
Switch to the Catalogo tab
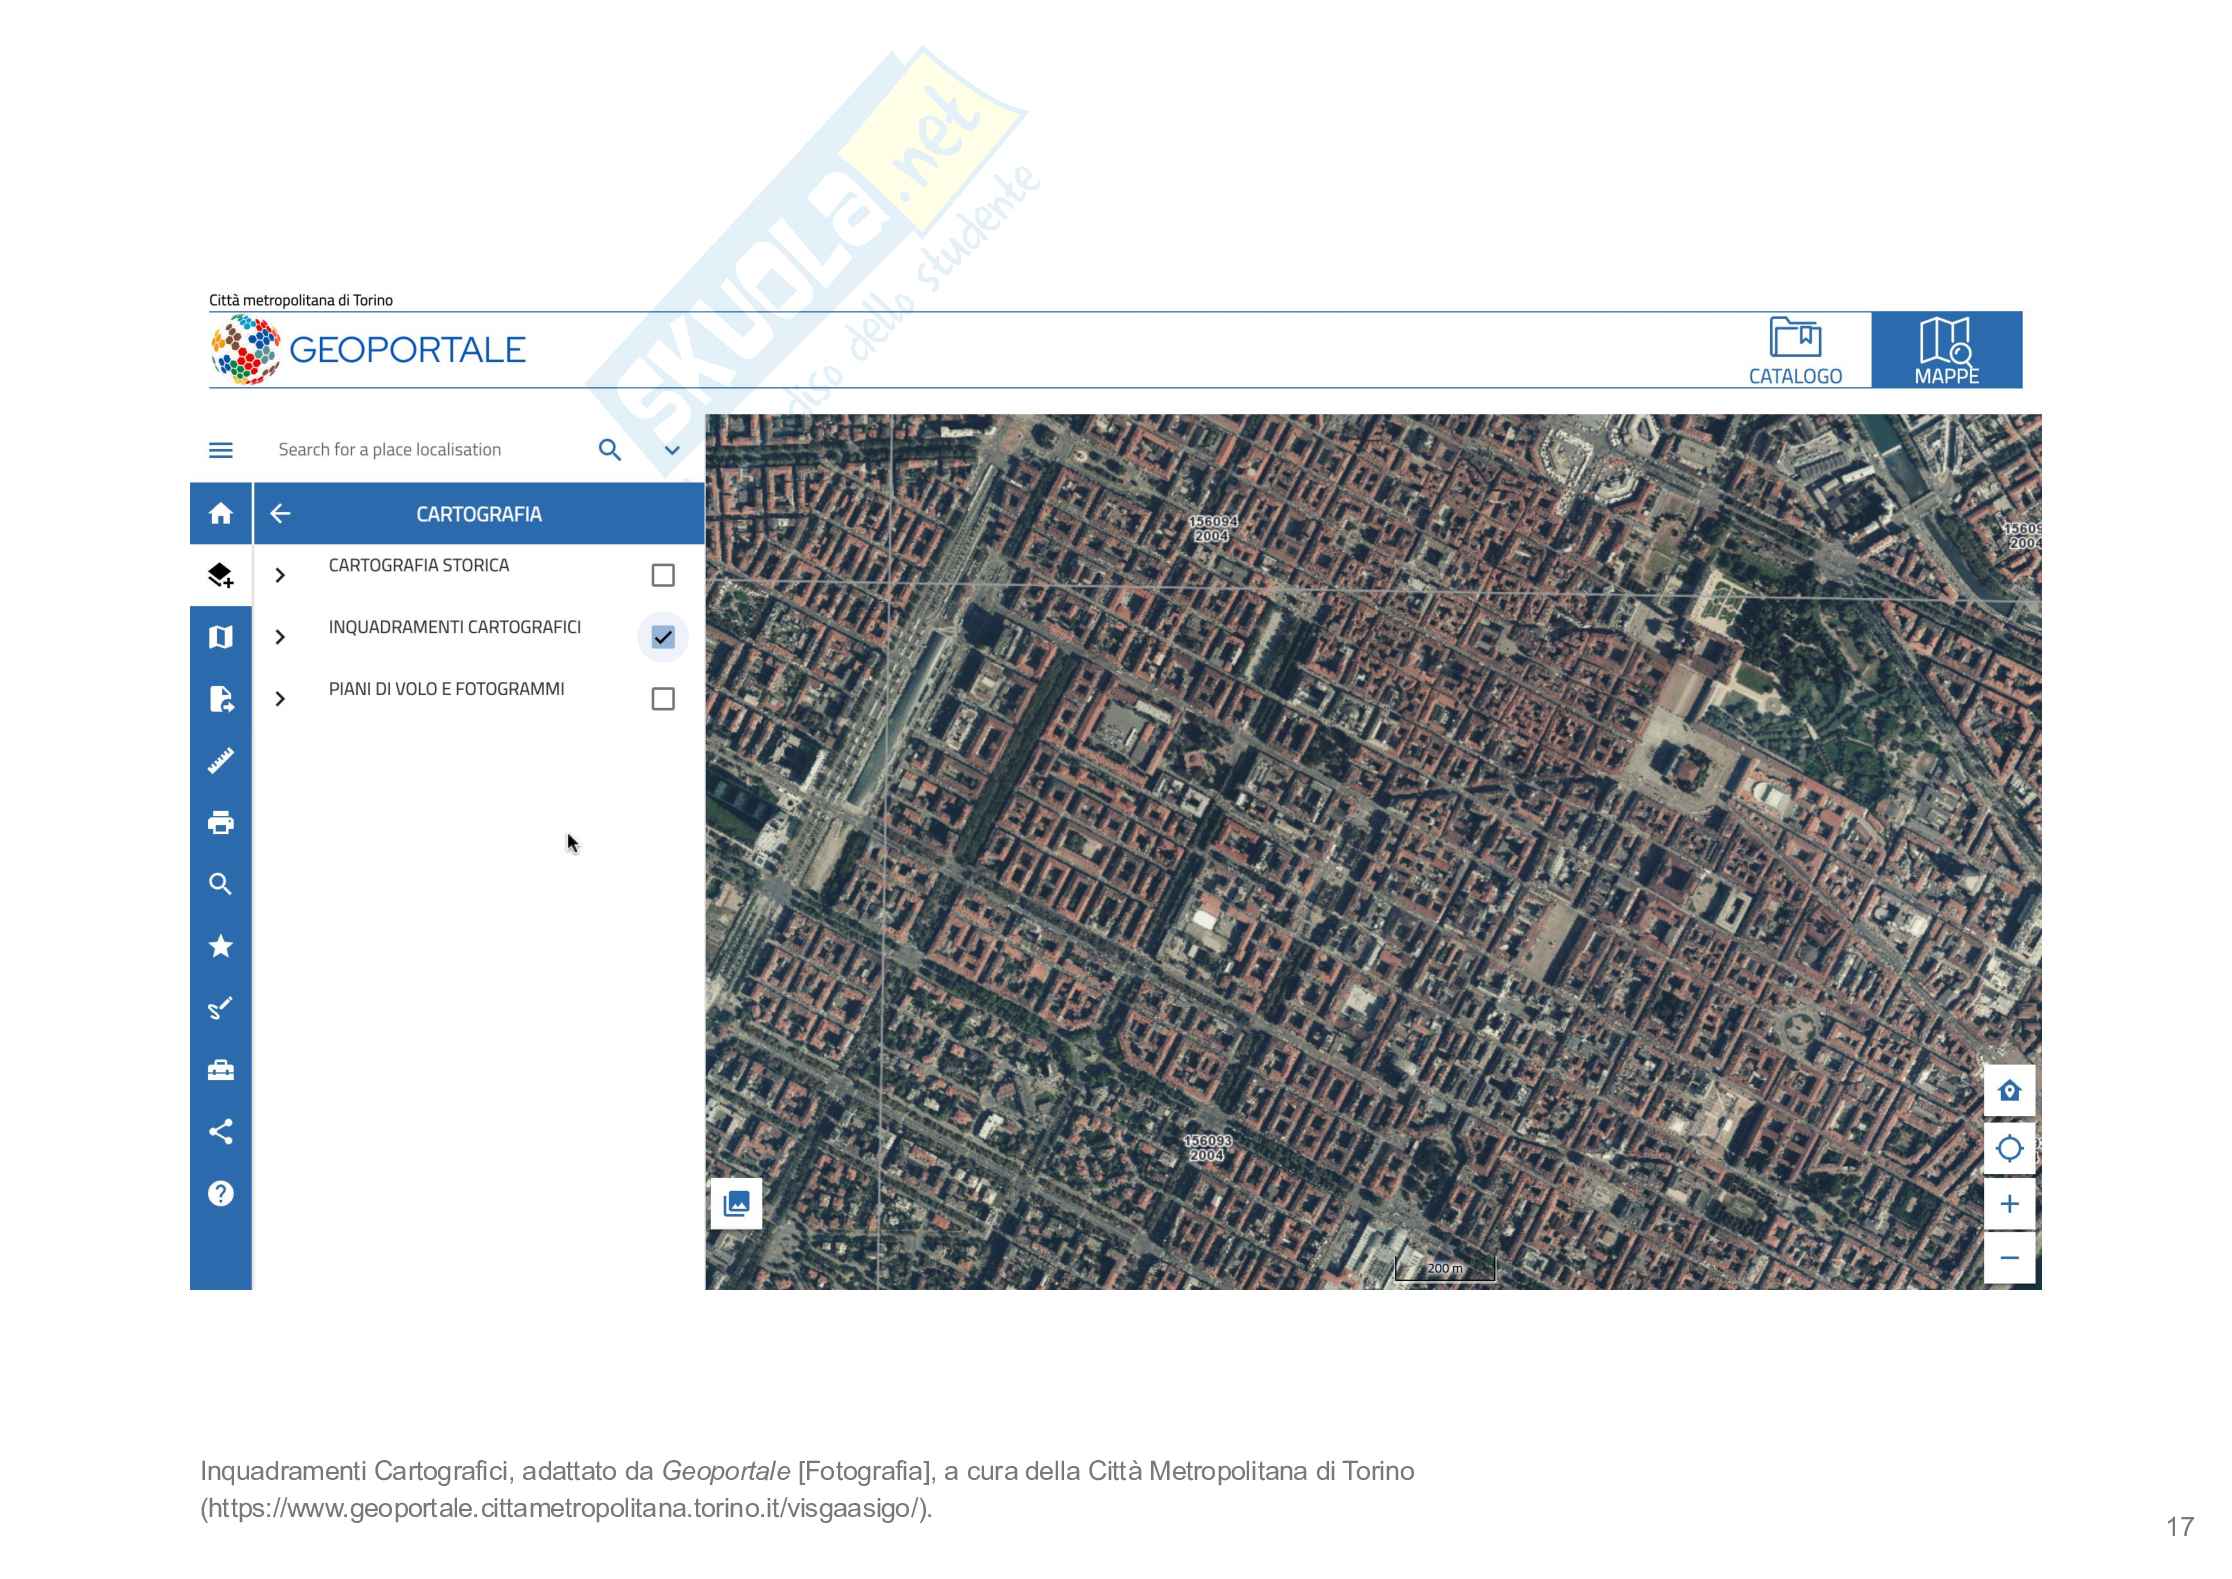point(1795,350)
